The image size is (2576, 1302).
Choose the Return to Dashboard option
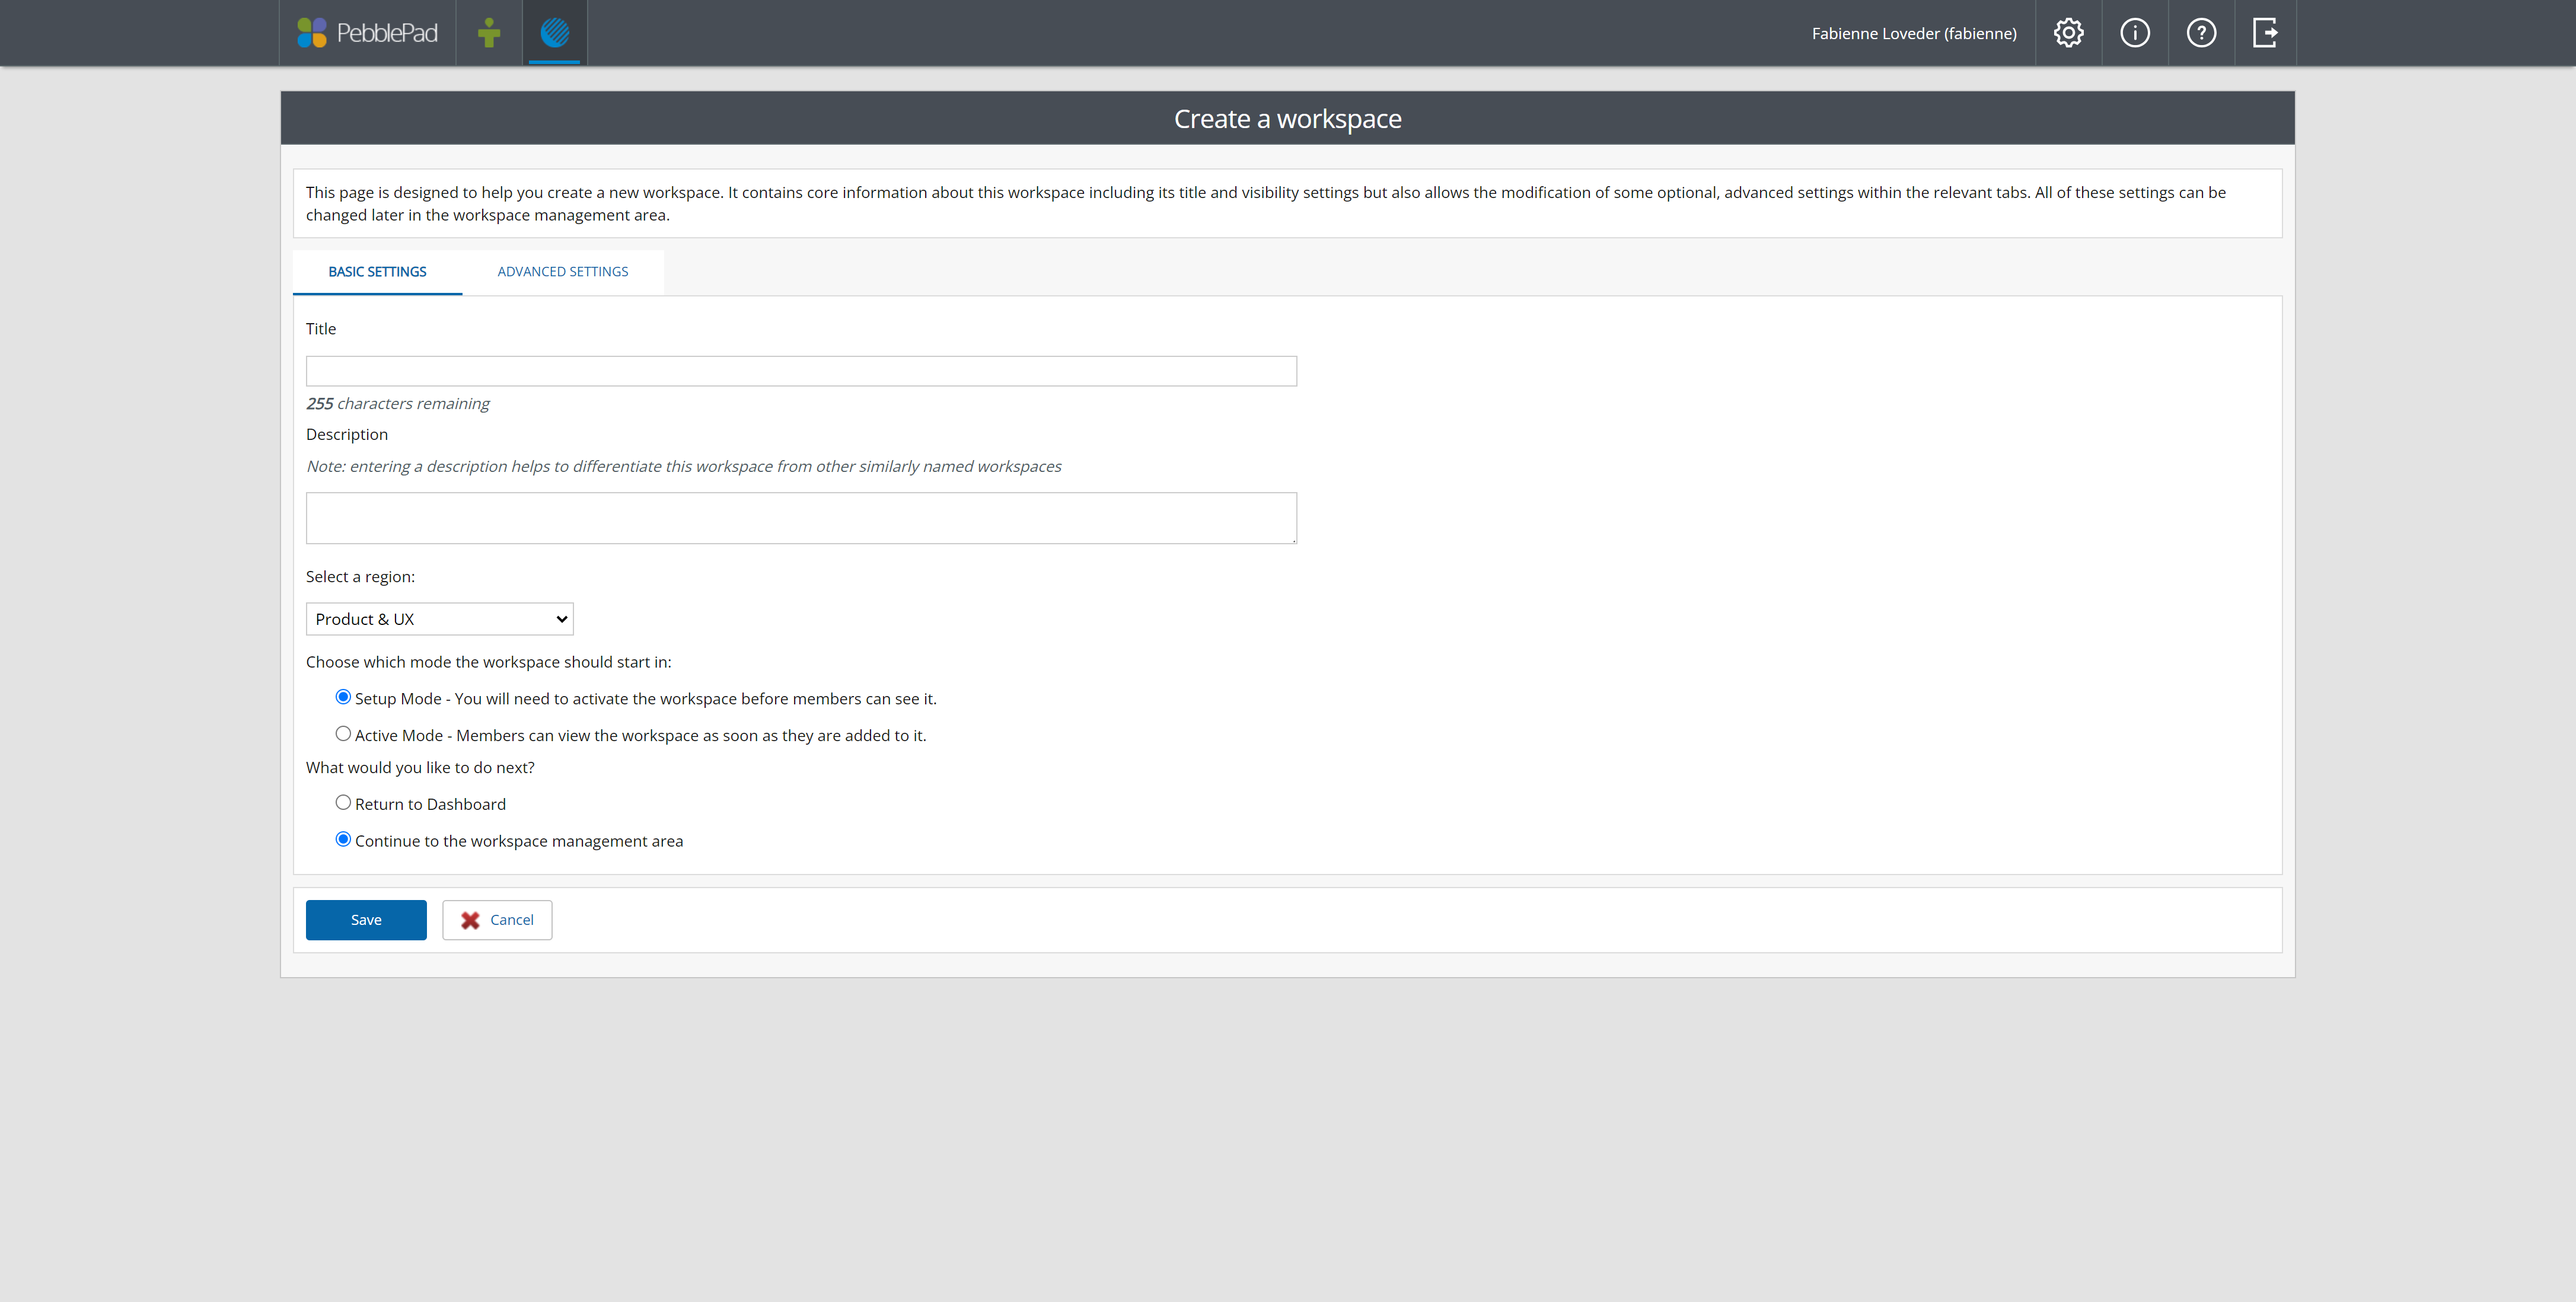tap(343, 802)
